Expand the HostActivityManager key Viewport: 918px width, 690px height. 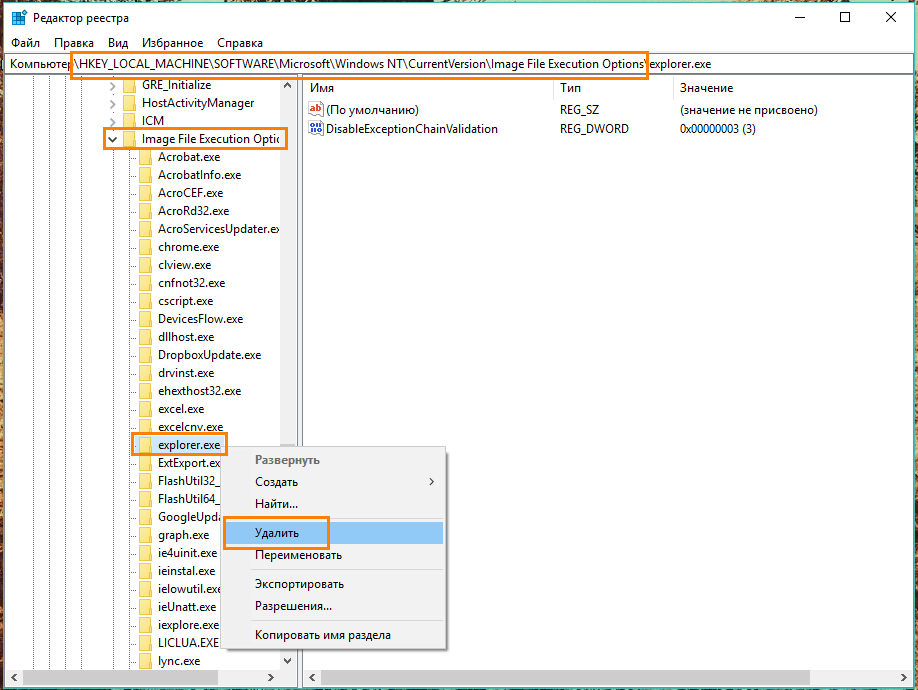coord(112,104)
